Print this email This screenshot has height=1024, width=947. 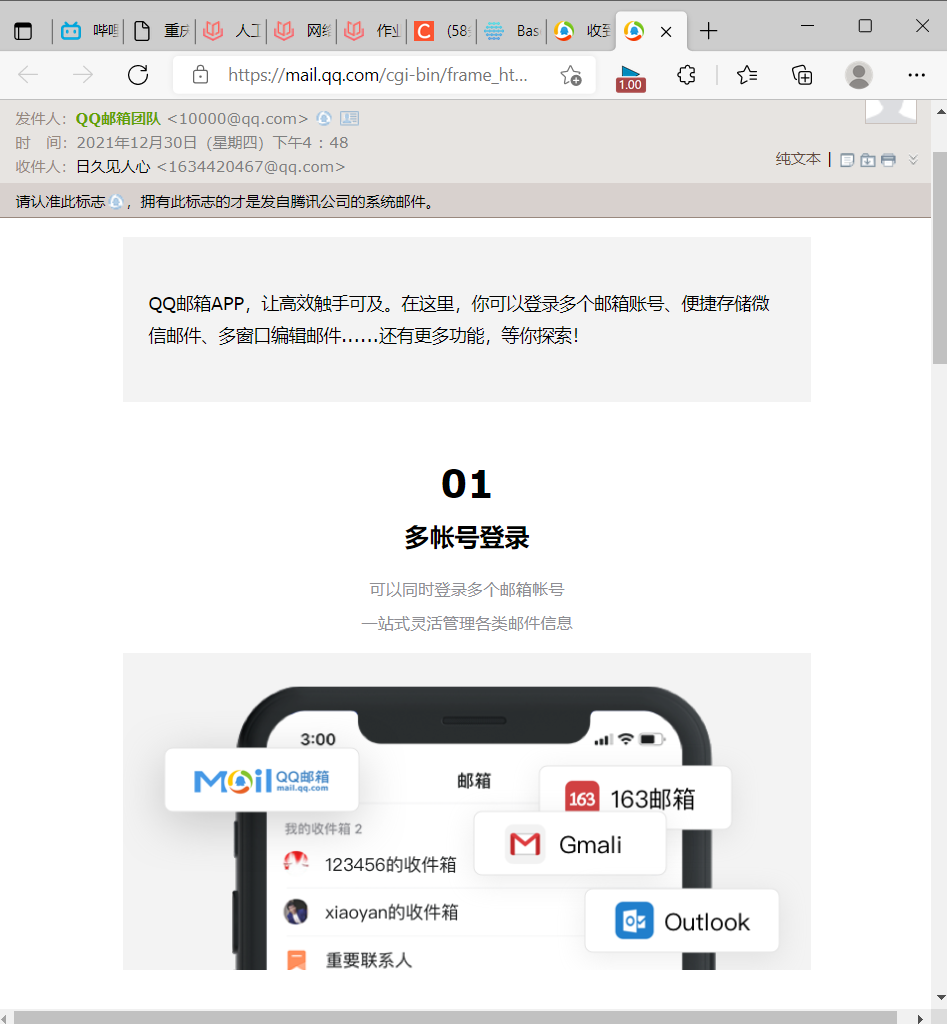point(888,160)
